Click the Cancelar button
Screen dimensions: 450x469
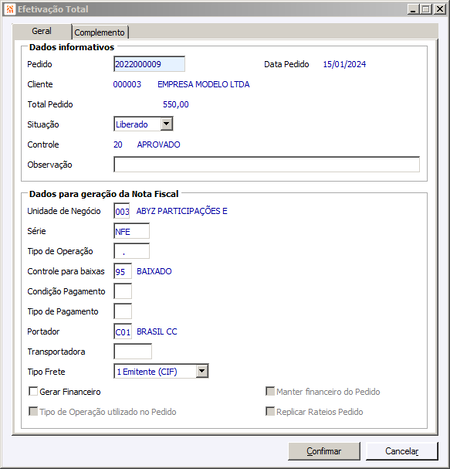402,451
